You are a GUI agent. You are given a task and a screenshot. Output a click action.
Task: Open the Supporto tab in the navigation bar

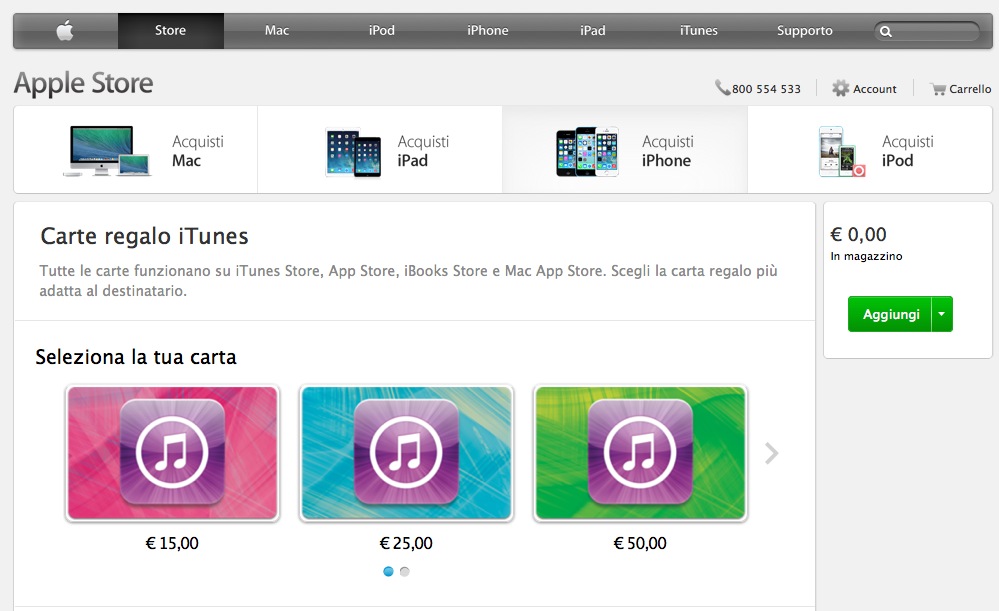(804, 31)
